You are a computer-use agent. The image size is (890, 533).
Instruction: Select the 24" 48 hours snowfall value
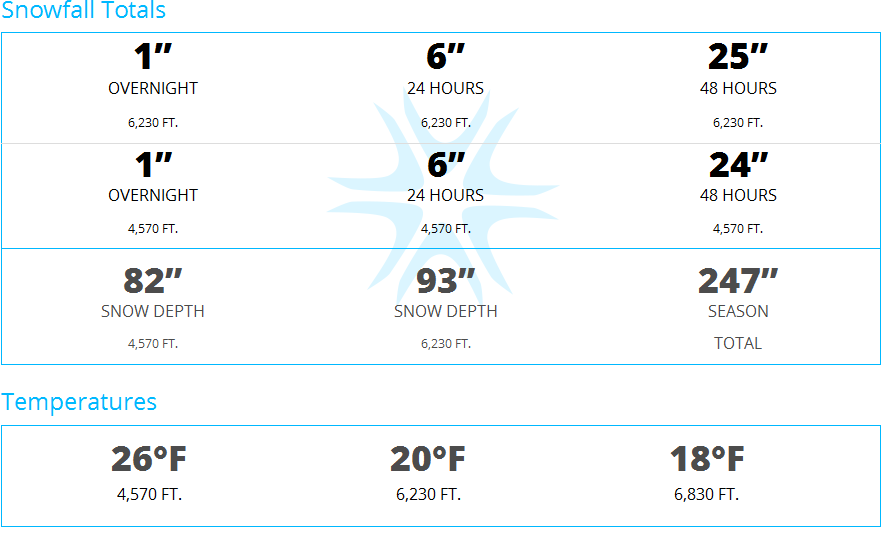coord(738,165)
